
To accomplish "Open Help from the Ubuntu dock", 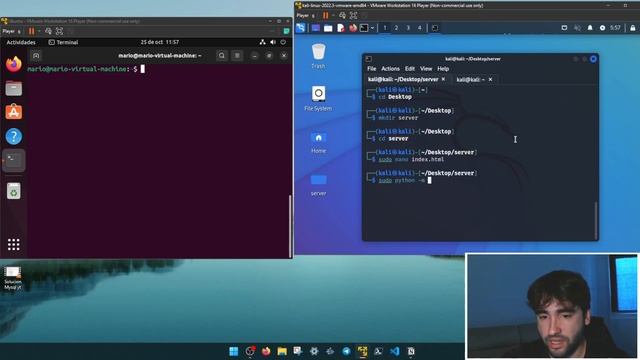I will point(14,136).
